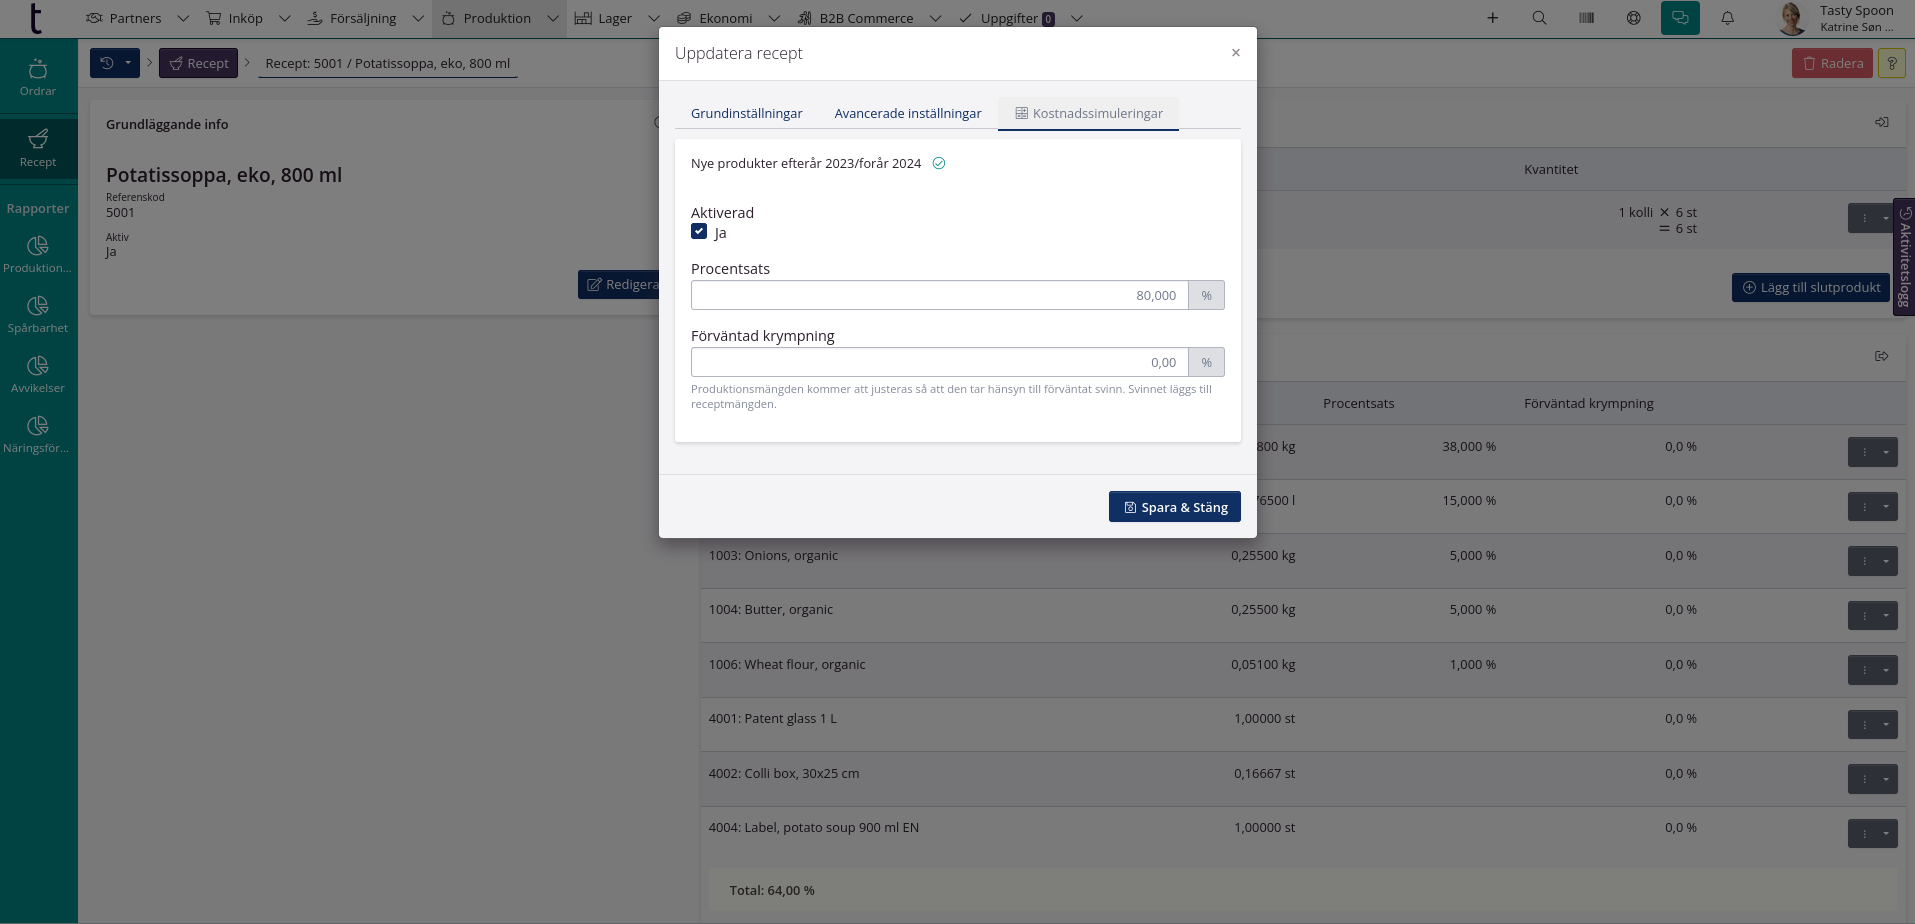
Task: Close the Uppdatera recept dialog
Action: pos(1235,53)
